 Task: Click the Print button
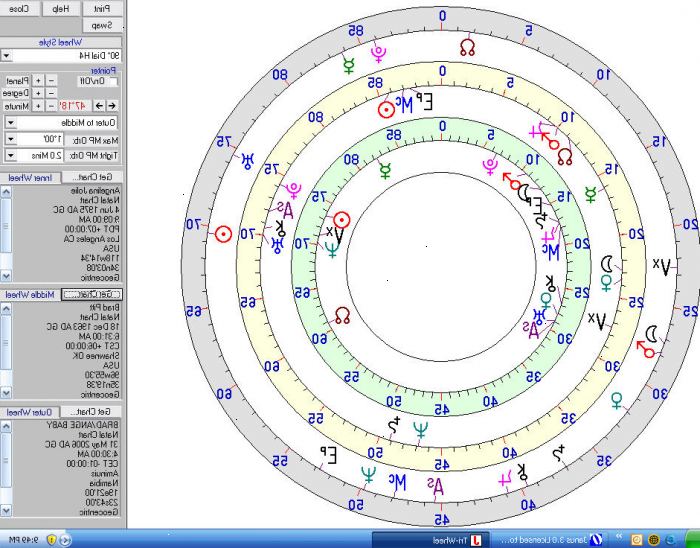[x=103, y=8]
